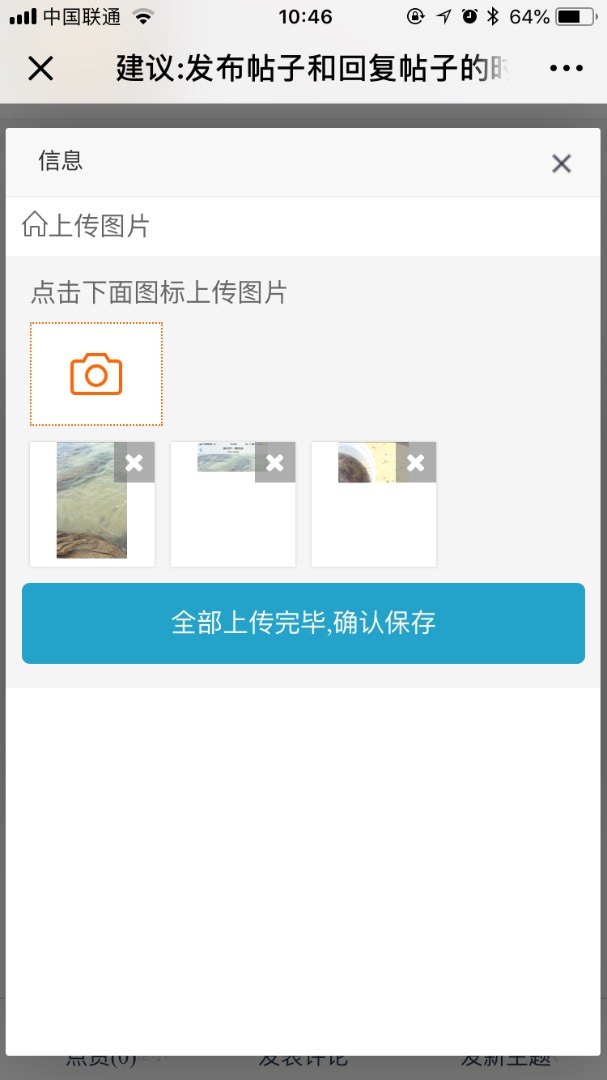
Task: Open the three-dot more menu
Action: coord(566,68)
